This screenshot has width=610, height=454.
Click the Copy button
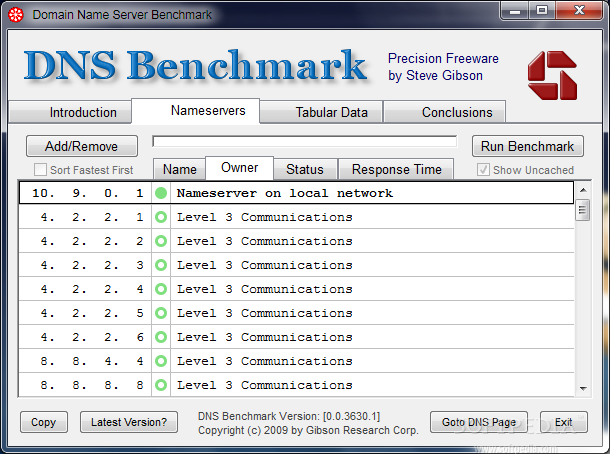point(44,422)
